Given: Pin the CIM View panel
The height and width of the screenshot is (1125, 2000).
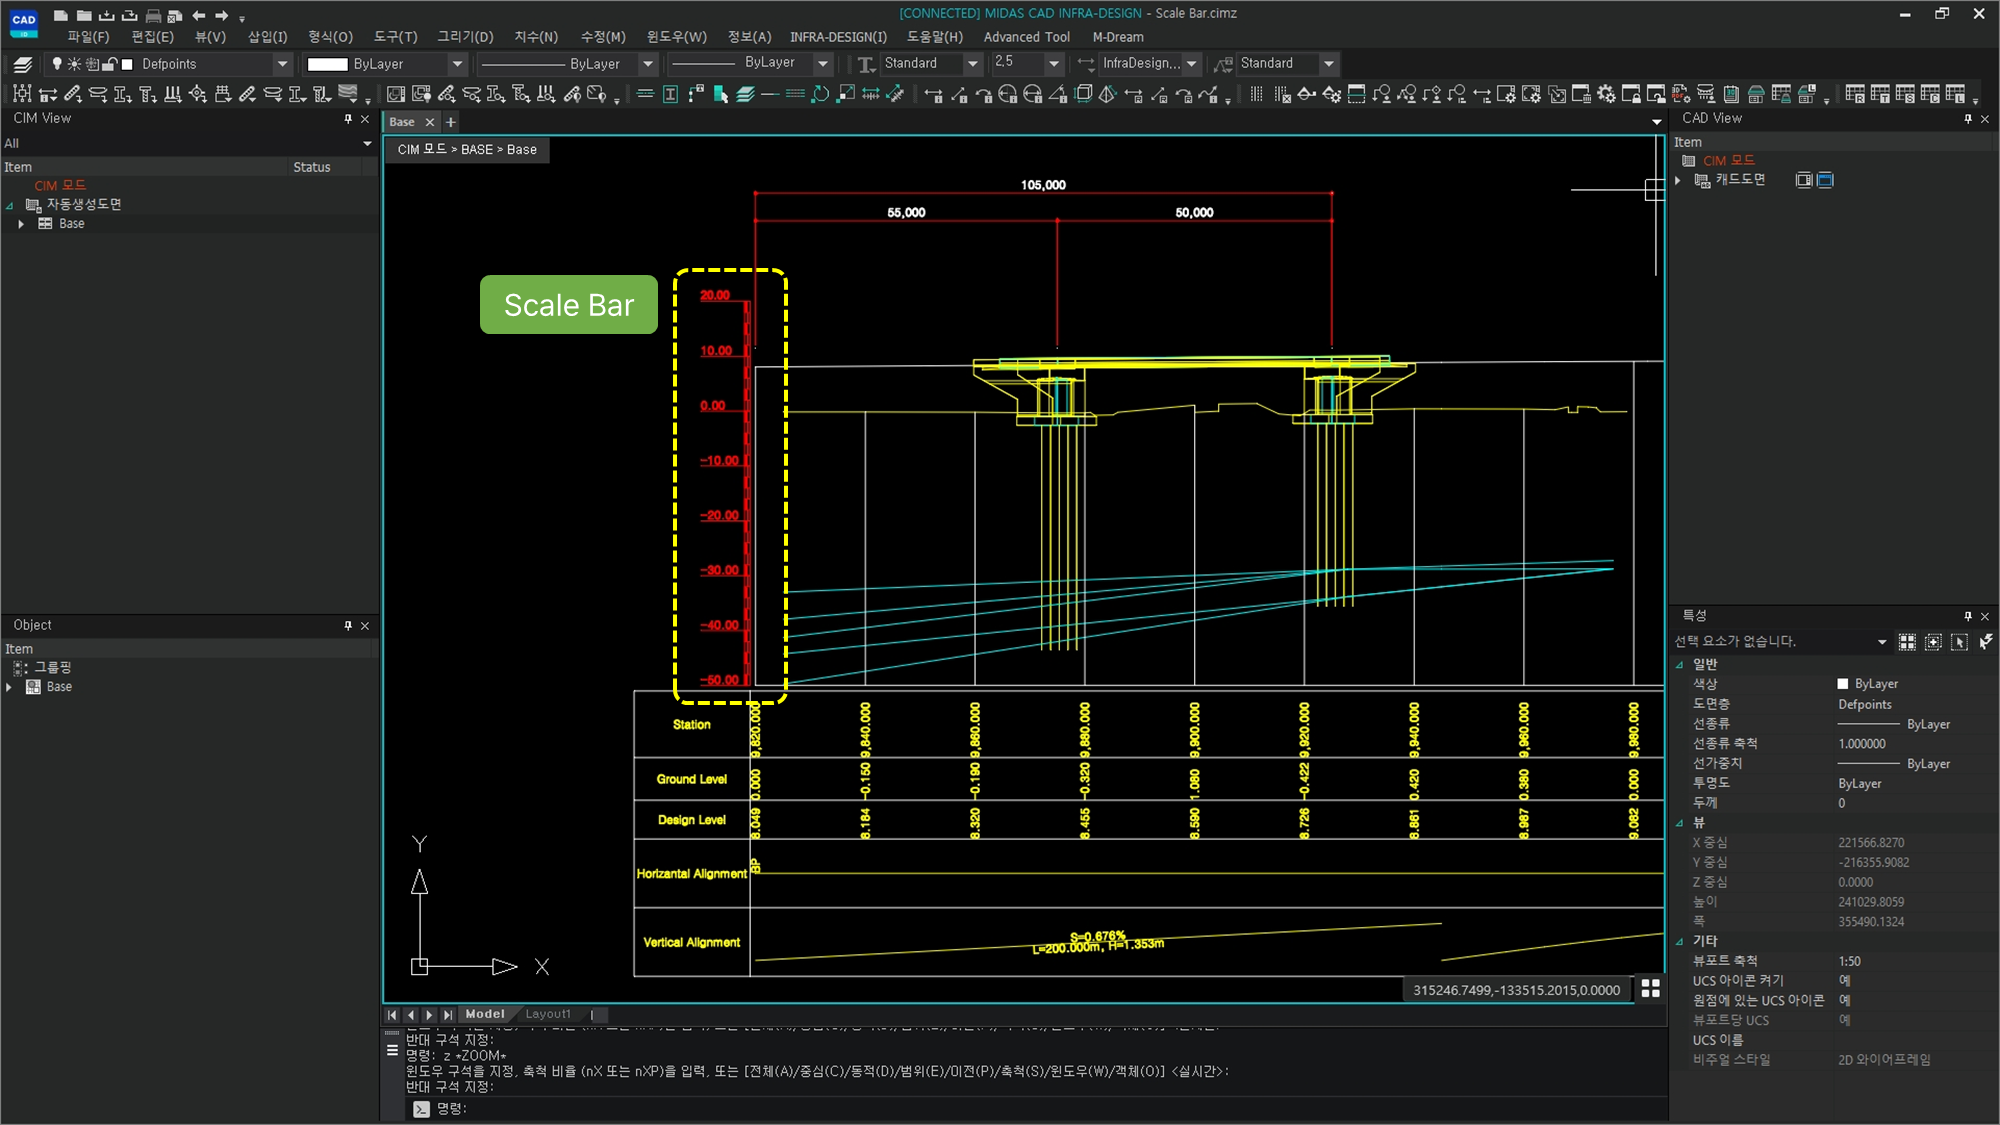Looking at the screenshot, I should (x=348, y=119).
